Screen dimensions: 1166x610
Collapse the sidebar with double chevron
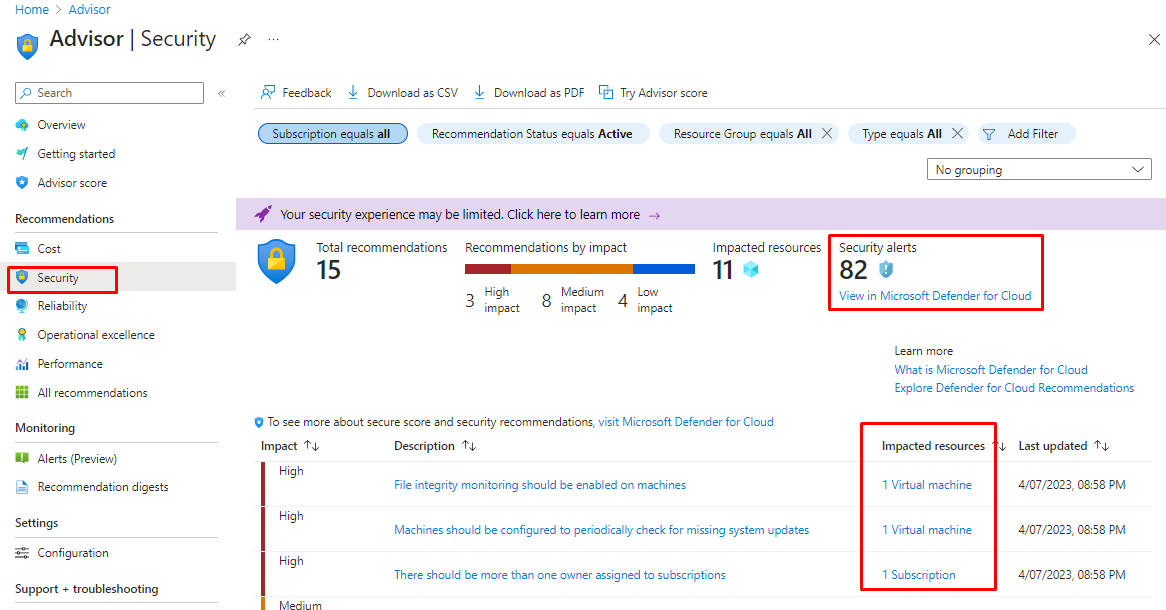click(x=221, y=93)
